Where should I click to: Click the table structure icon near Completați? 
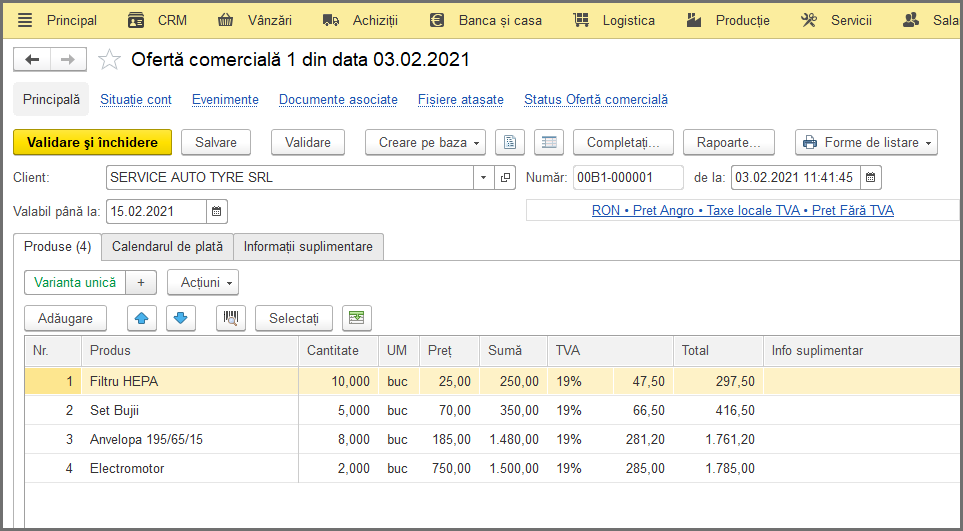549,142
